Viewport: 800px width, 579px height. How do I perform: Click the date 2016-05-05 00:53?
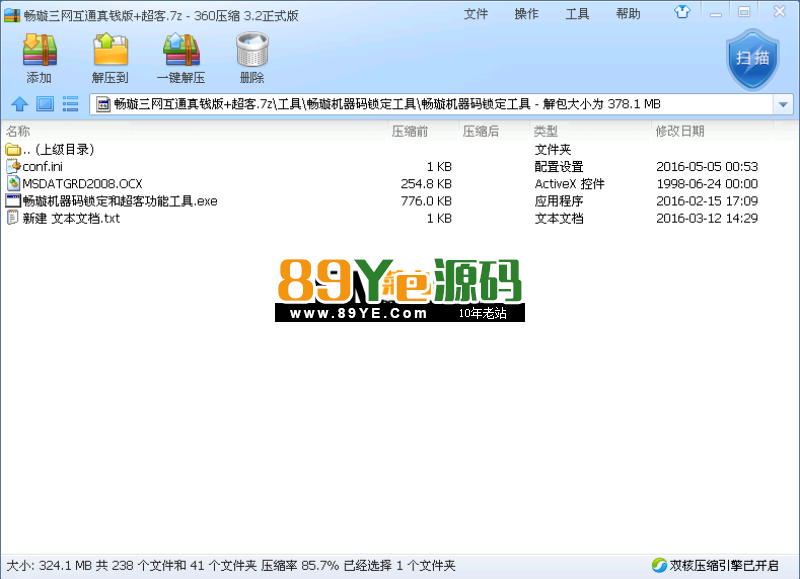[x=707, y=166]
